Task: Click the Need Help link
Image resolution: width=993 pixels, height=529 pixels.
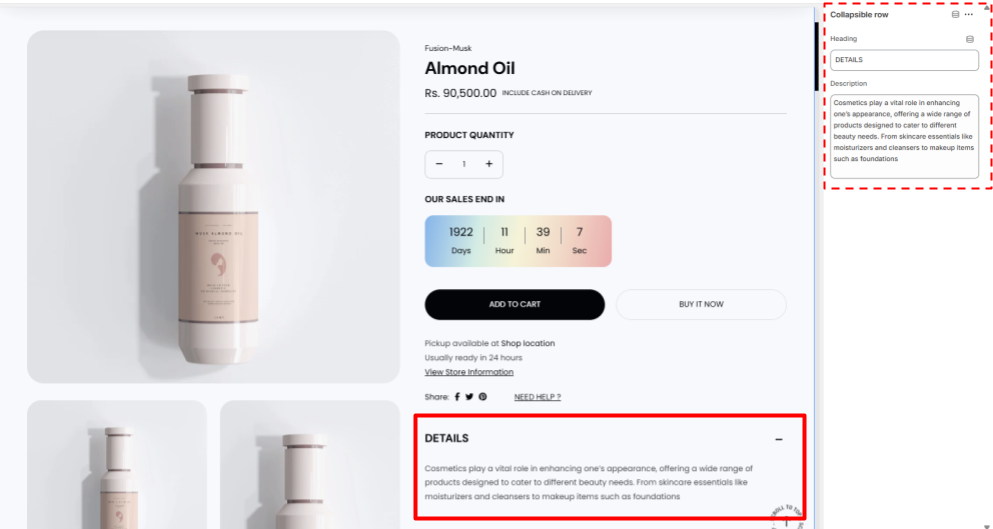Action: click(537, 397)
